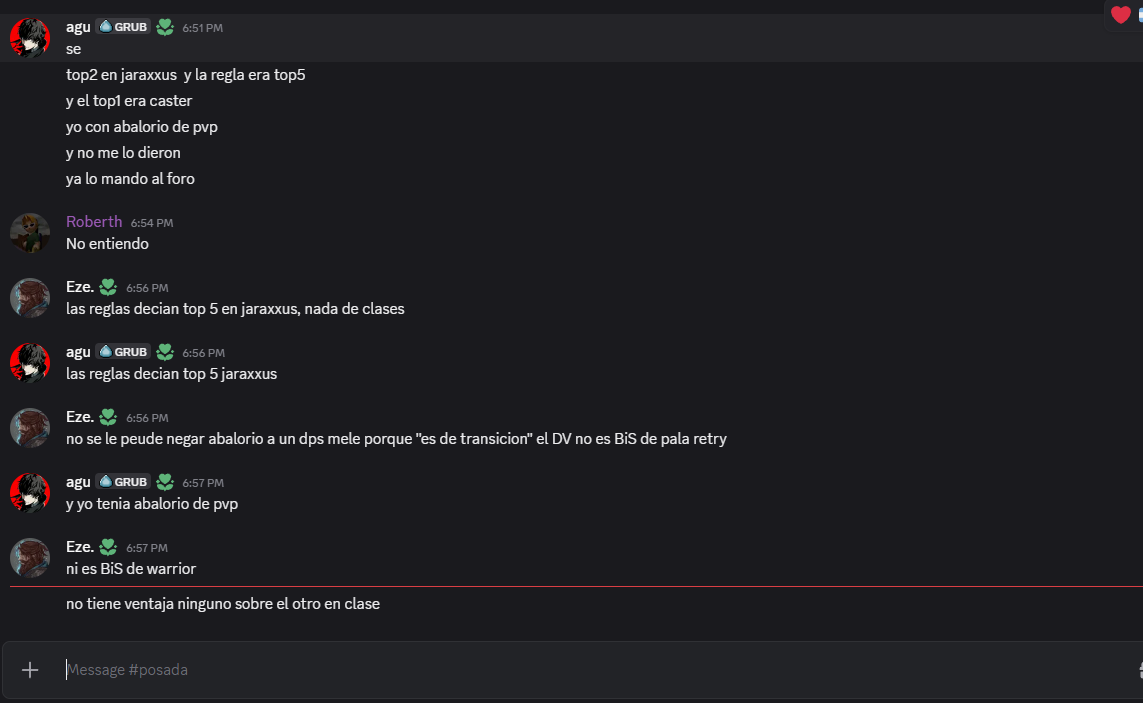Click the 6:54 PM timestamp

pyautogui.click(x=152, y=223)
